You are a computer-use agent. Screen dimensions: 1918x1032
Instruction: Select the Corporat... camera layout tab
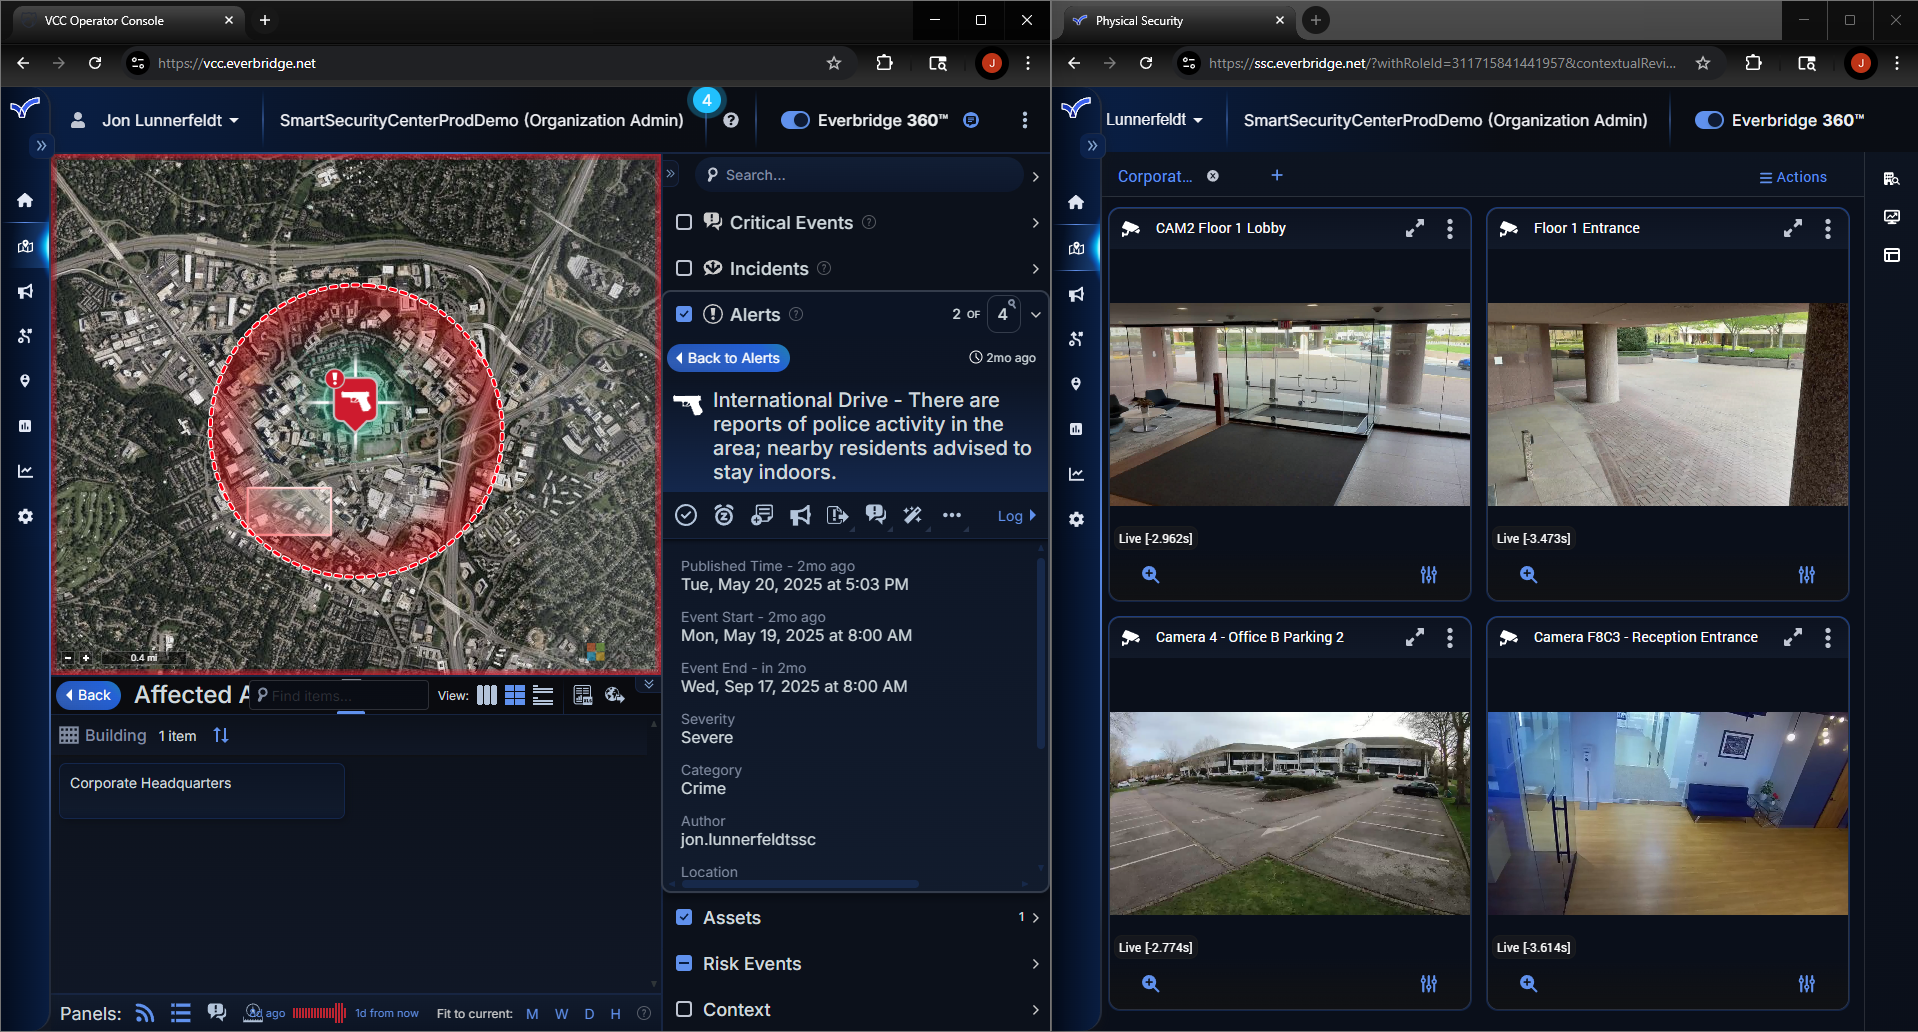click(x=1154, y=176)
